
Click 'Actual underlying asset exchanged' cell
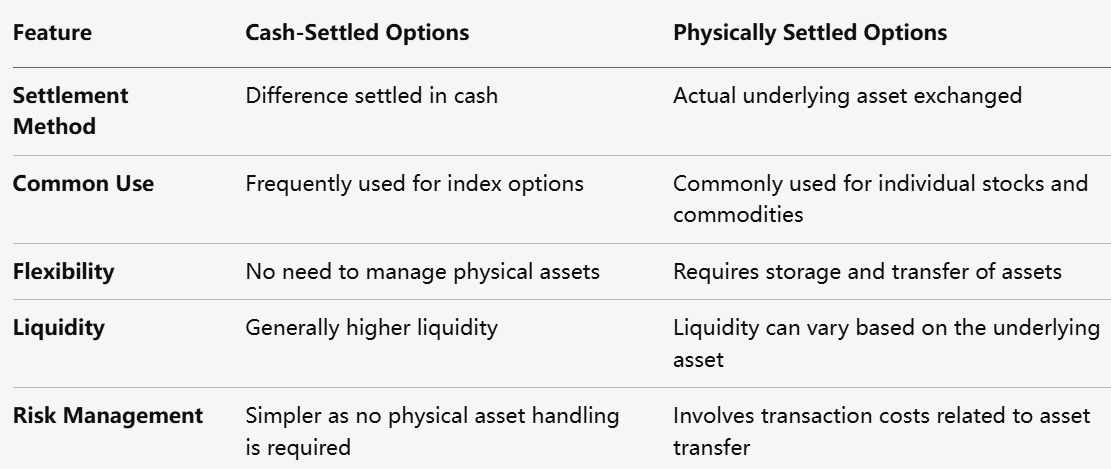pyautogui.click(x=848, y=96)
